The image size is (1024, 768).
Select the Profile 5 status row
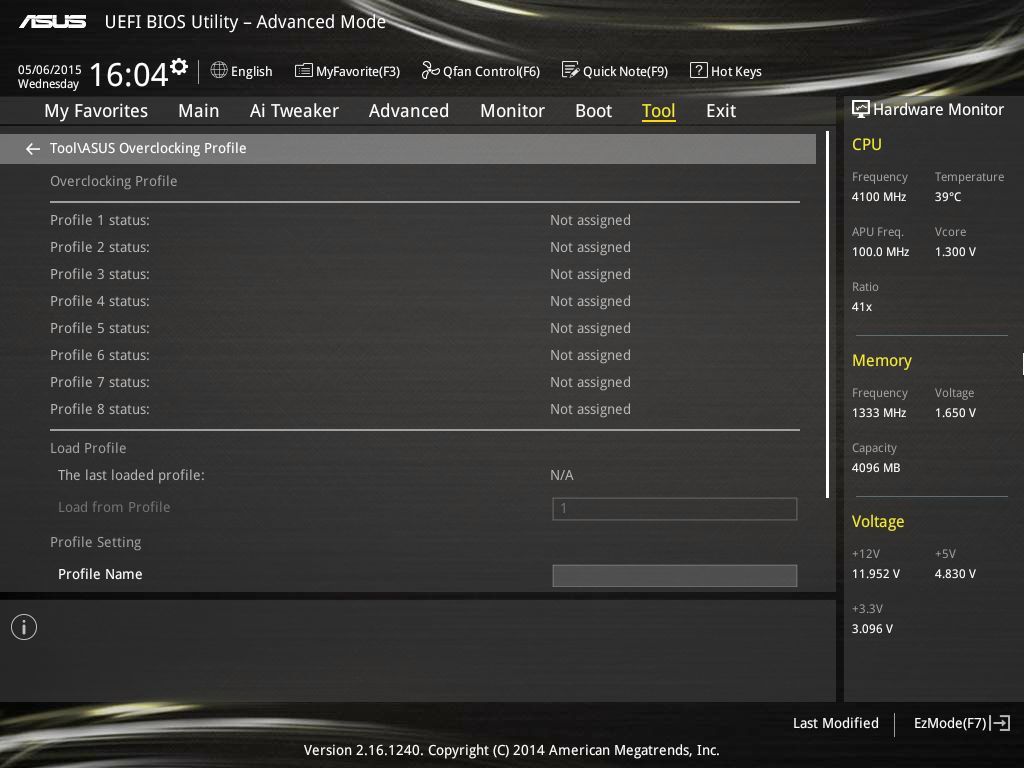point(424,328)
